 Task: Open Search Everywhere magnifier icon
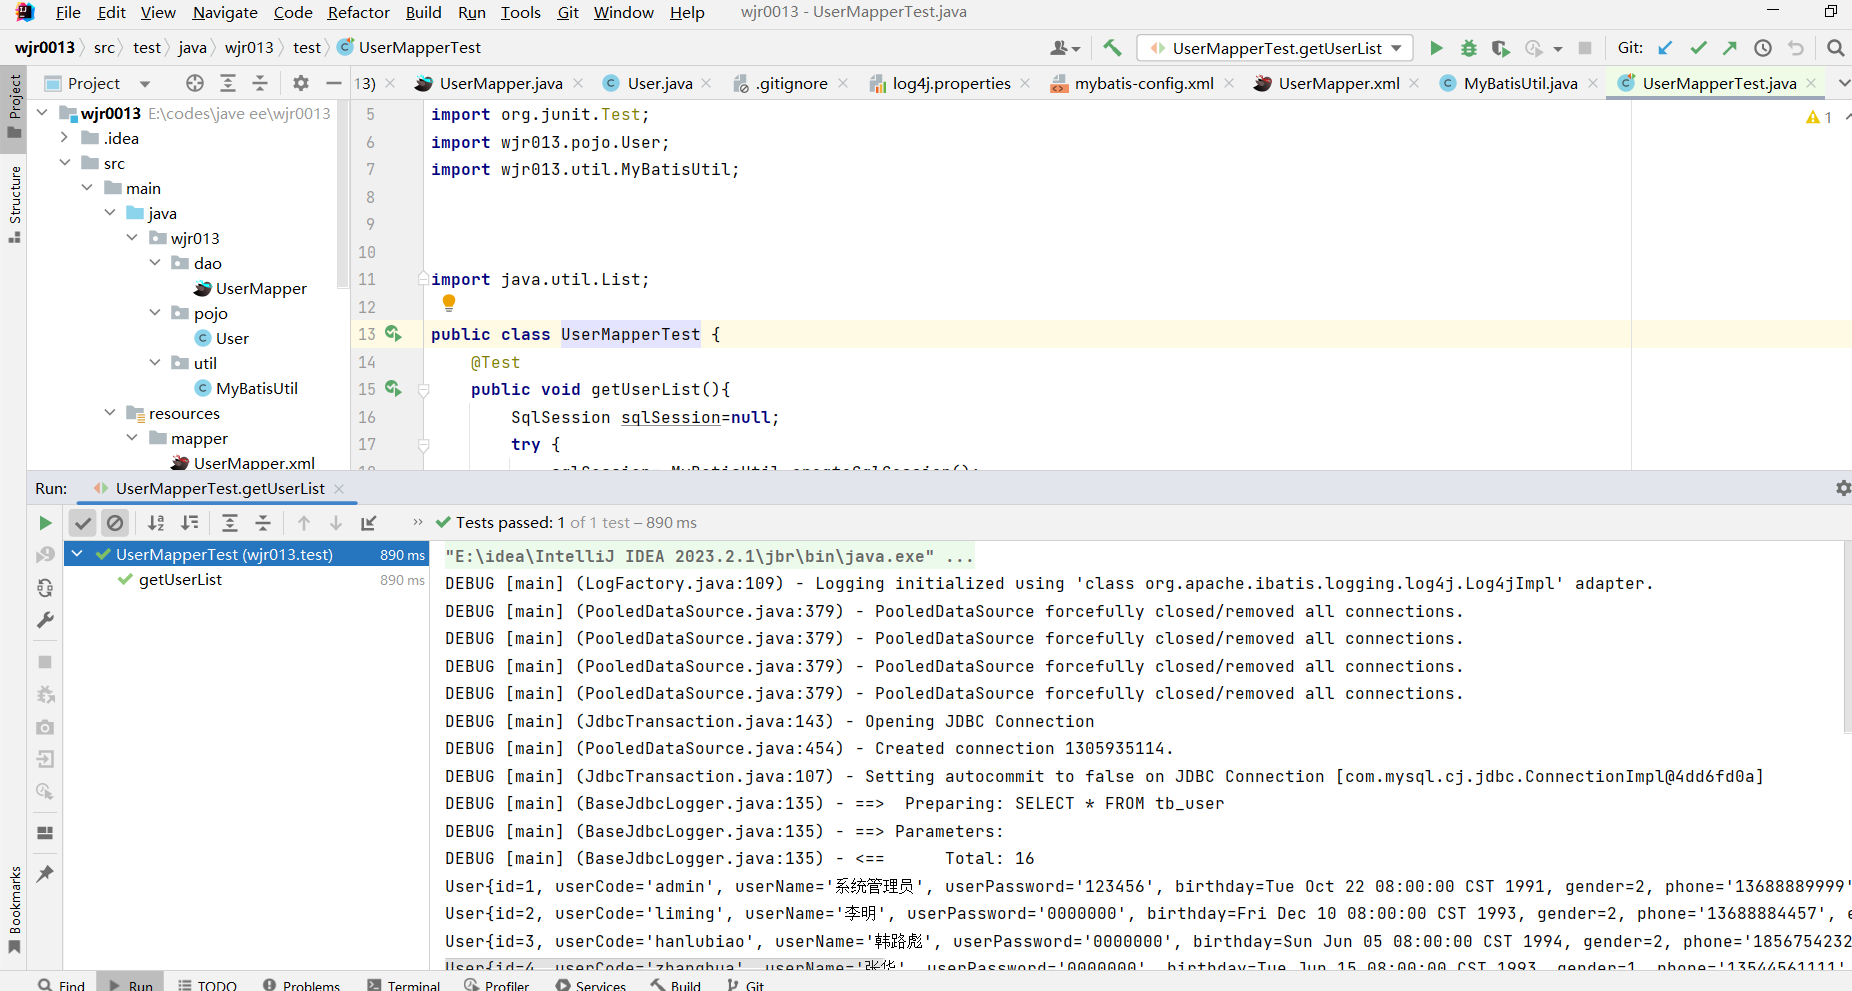(1835, 48)
